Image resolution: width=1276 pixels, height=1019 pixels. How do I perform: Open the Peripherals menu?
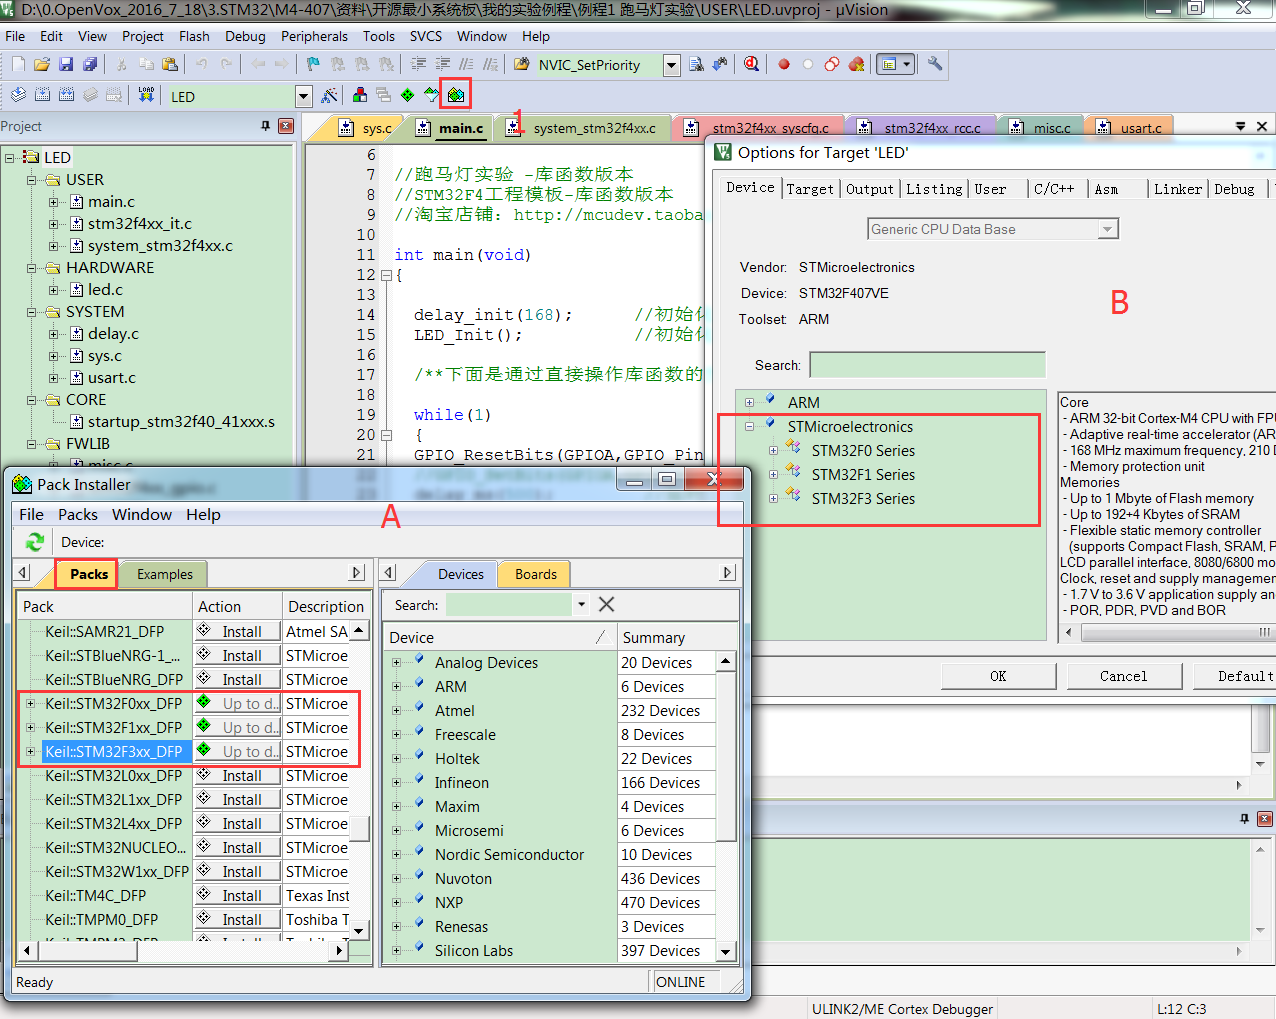[x=314, y=36]
